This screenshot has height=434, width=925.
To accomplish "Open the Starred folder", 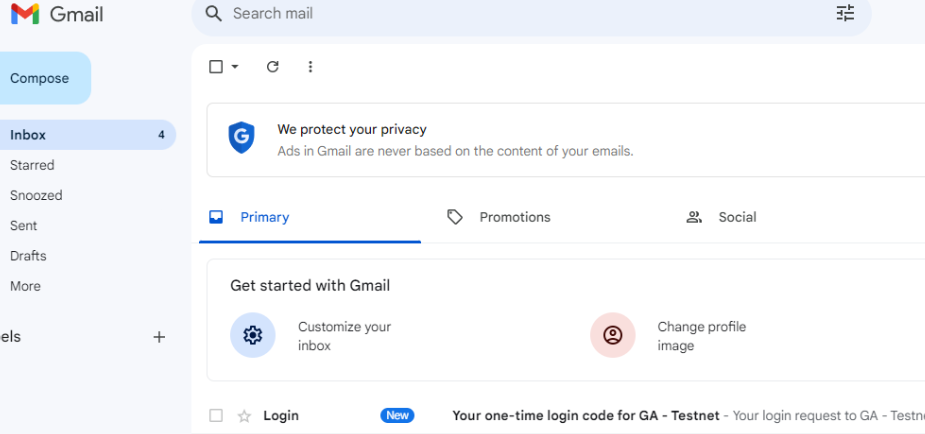I will pyautogui.click(x=32, y=165).
